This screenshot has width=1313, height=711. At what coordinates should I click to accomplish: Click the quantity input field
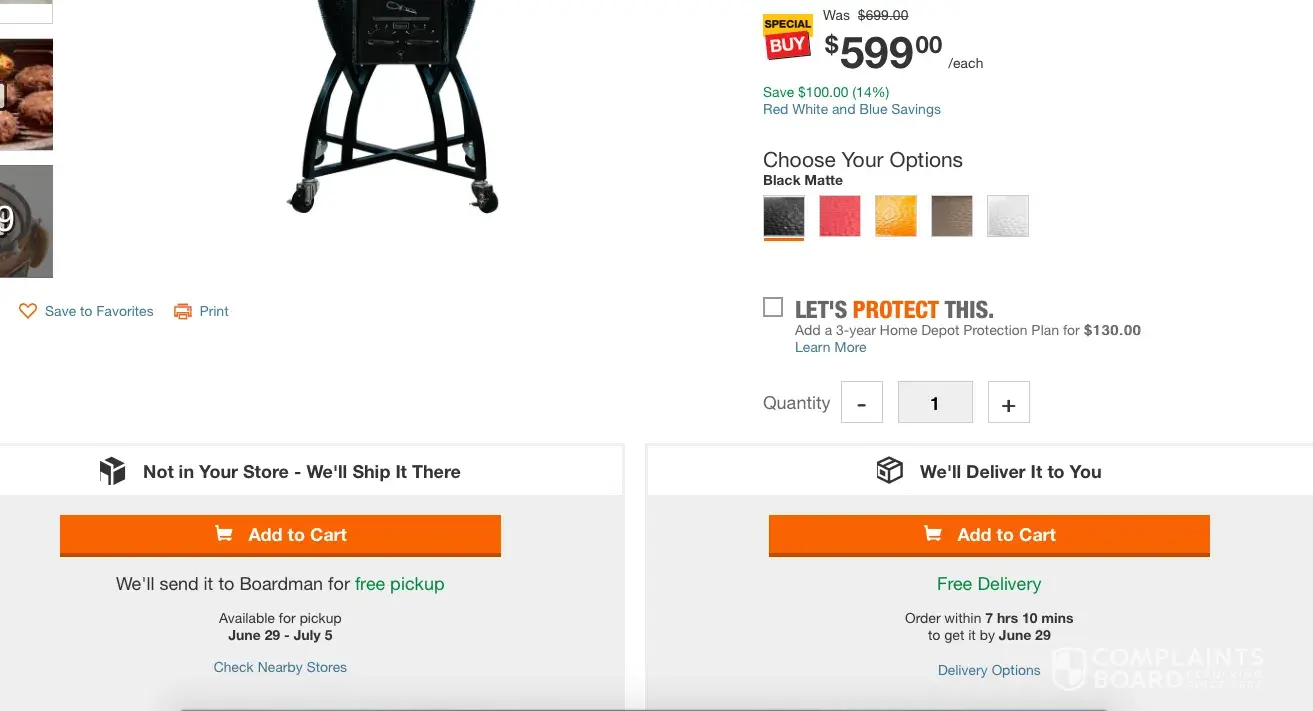(935, 403)
